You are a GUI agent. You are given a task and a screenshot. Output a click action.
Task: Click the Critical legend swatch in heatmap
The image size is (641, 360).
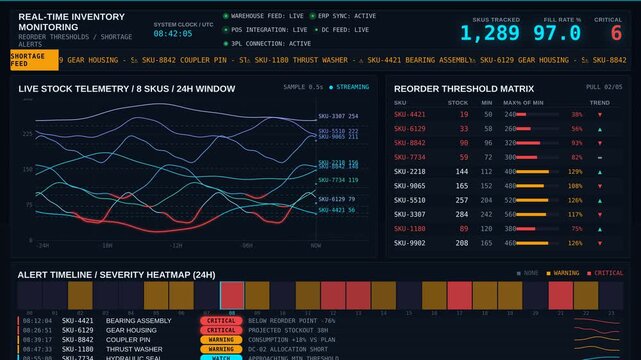pyautogui.click(x=589, y=273)
